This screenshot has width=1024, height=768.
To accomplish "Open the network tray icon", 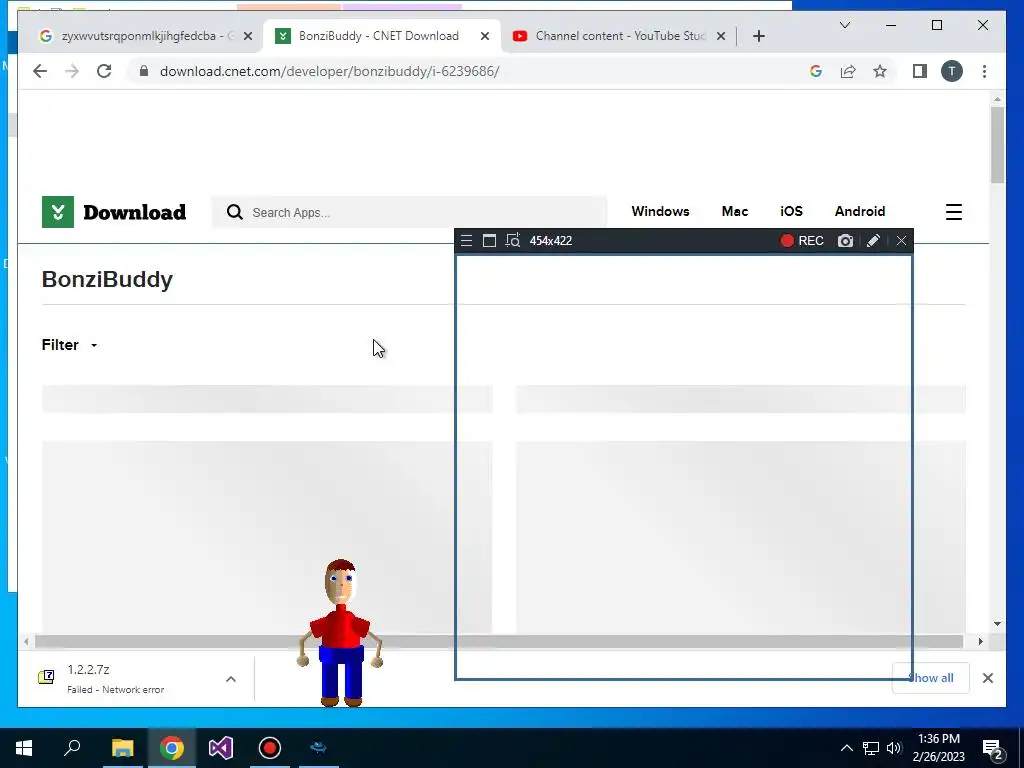I will 871,748.
